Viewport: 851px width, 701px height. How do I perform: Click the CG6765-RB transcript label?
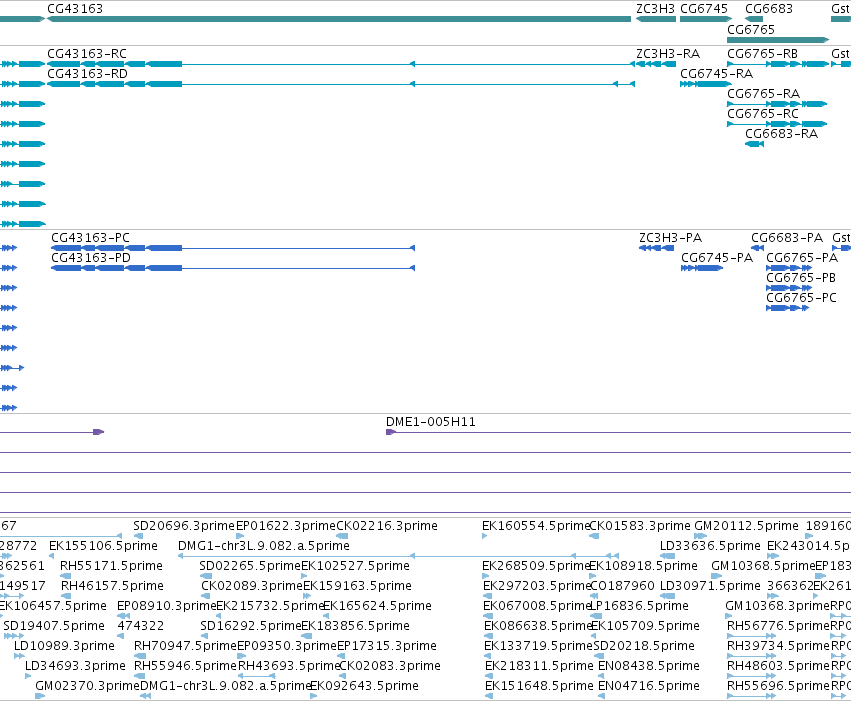[x=763, y=54]
